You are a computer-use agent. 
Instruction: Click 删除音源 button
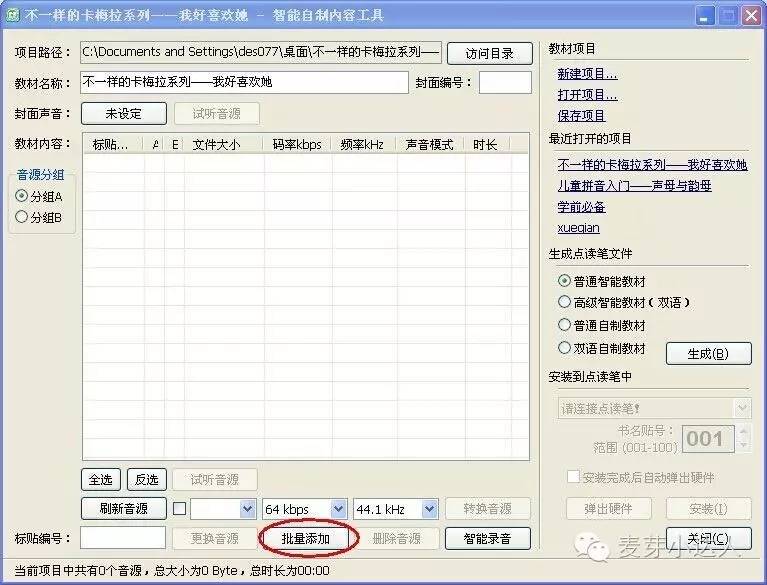[x=396, y=539]
